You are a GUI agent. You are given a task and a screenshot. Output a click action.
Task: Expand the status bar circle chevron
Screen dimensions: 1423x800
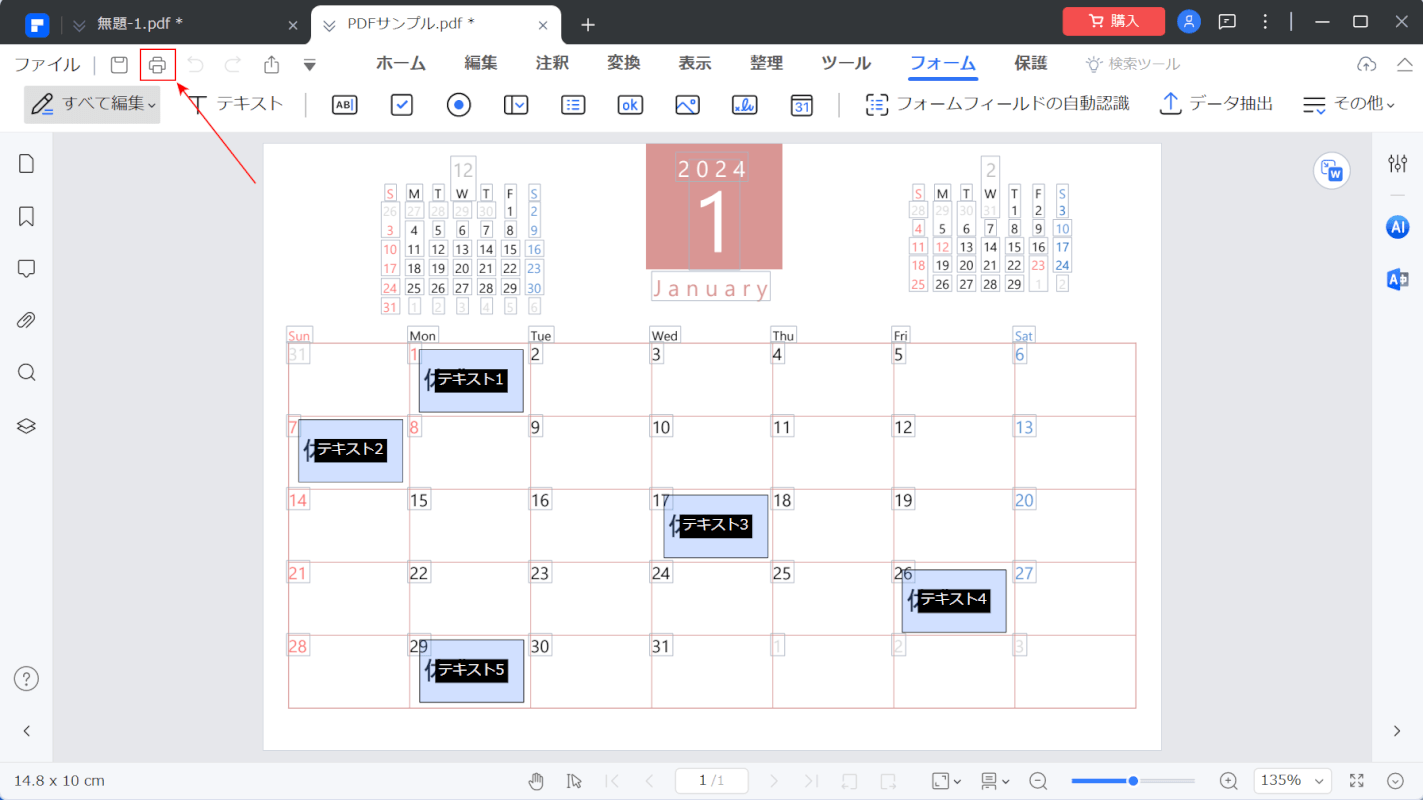[1396, 781]
